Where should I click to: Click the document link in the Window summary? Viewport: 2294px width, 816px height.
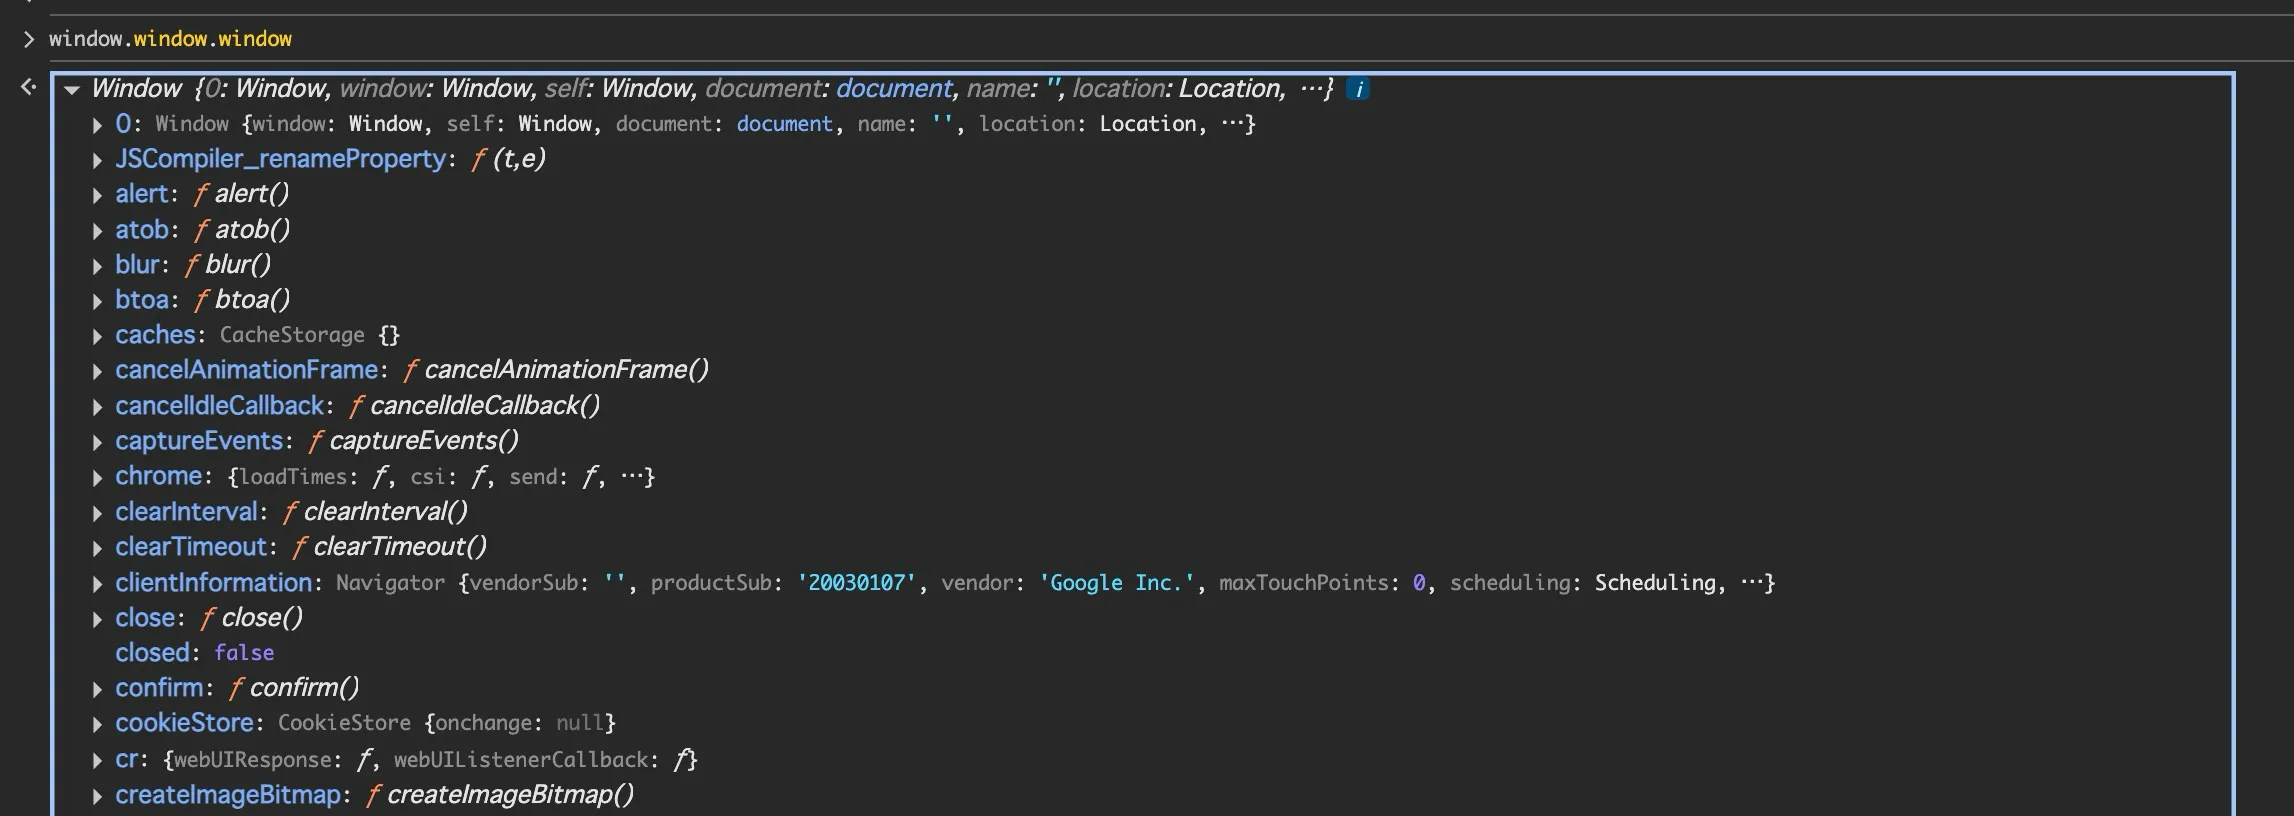(x=893, y=89)
